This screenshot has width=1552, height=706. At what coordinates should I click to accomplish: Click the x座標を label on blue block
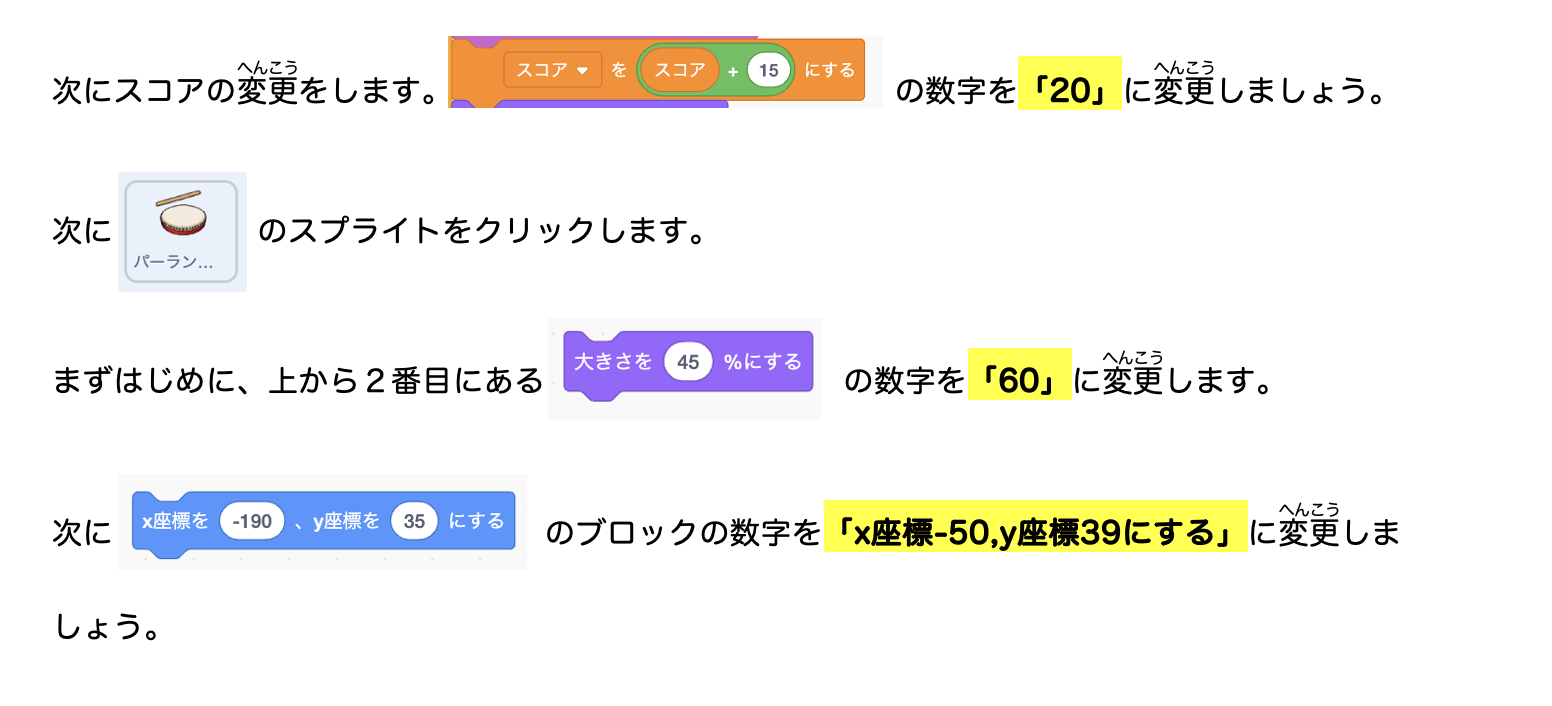pos(176,521)
